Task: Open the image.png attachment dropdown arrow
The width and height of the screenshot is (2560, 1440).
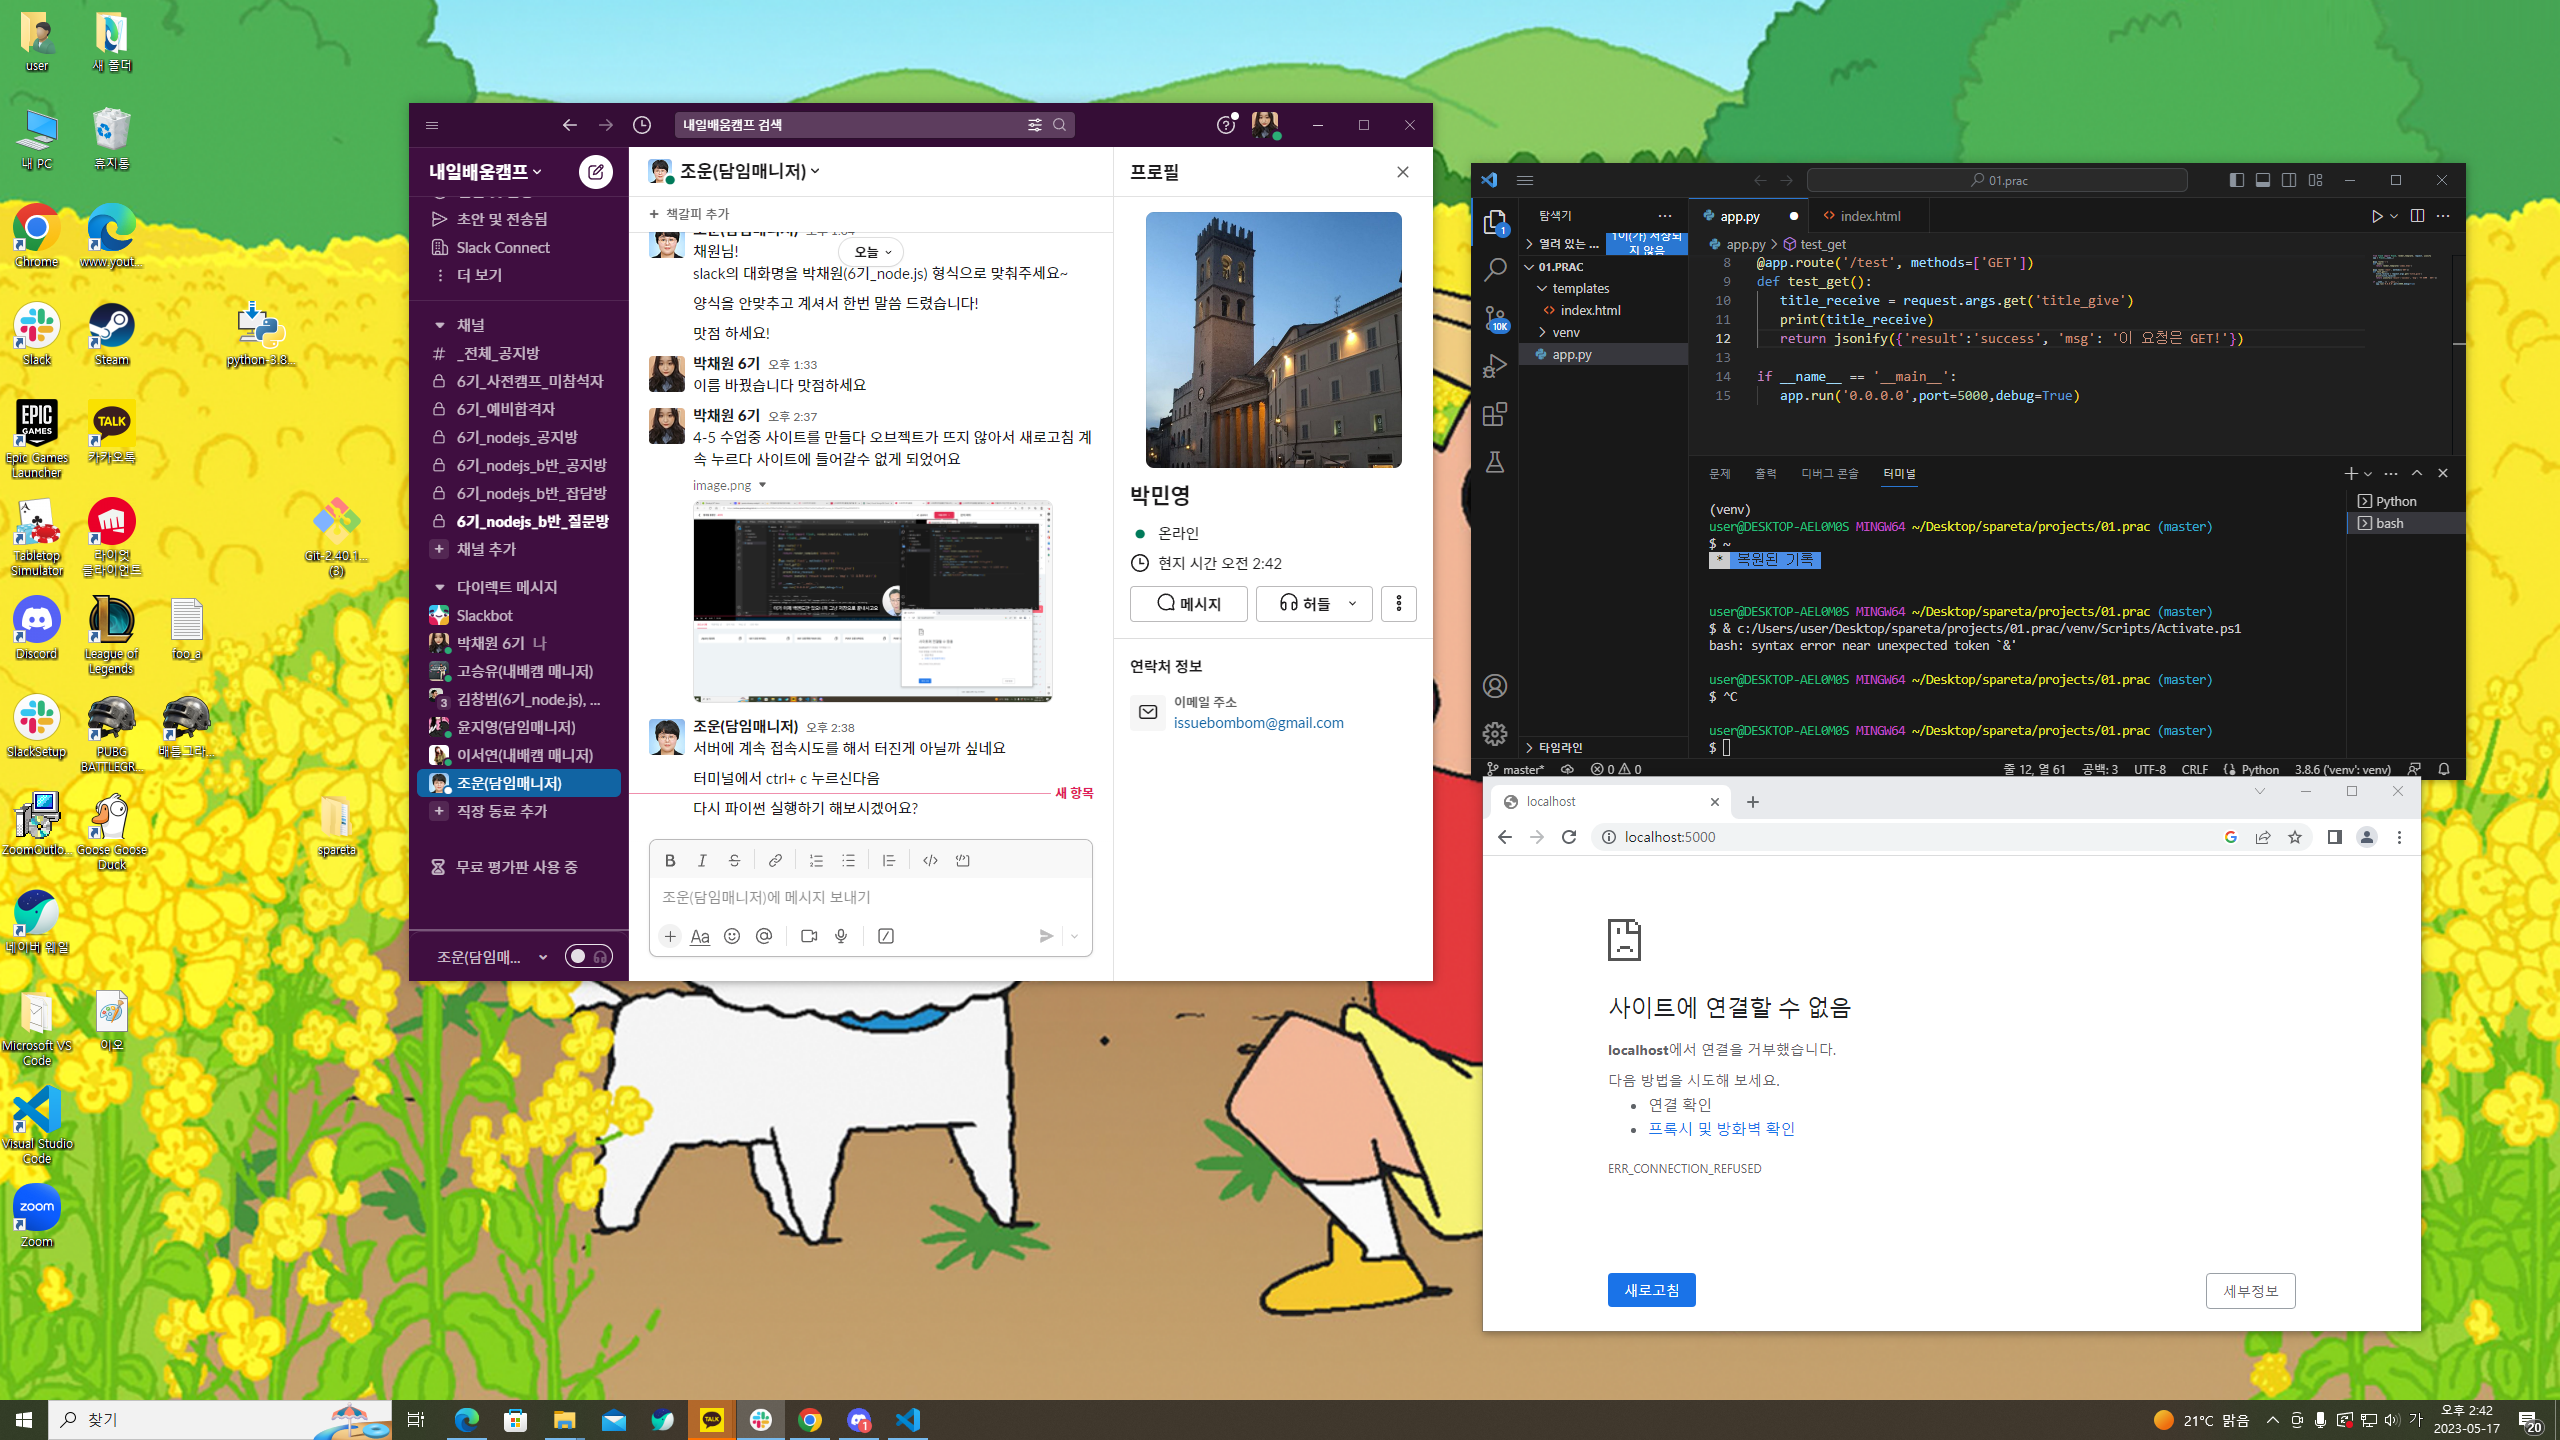Action: [x=762, y=485]
